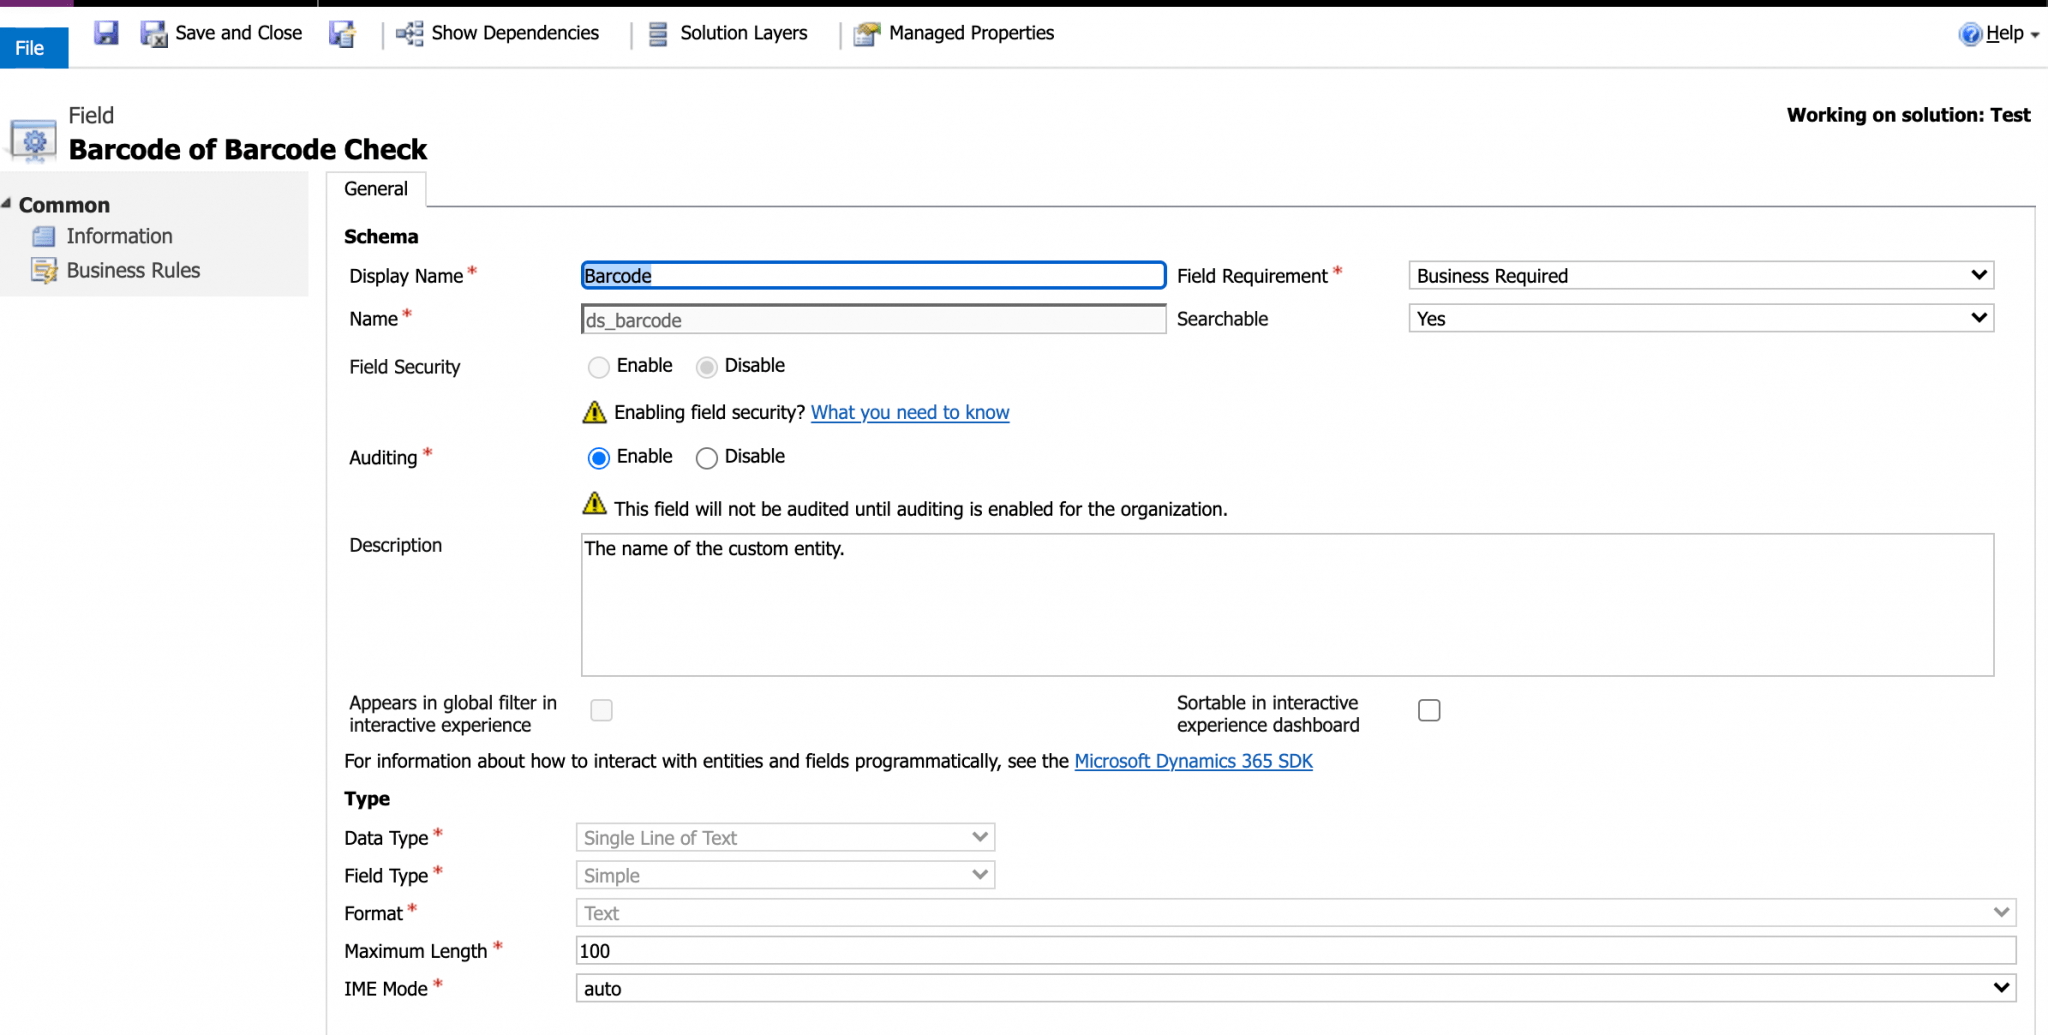
Task: Click the Help icon
Action: click(x=1969, y=33)
